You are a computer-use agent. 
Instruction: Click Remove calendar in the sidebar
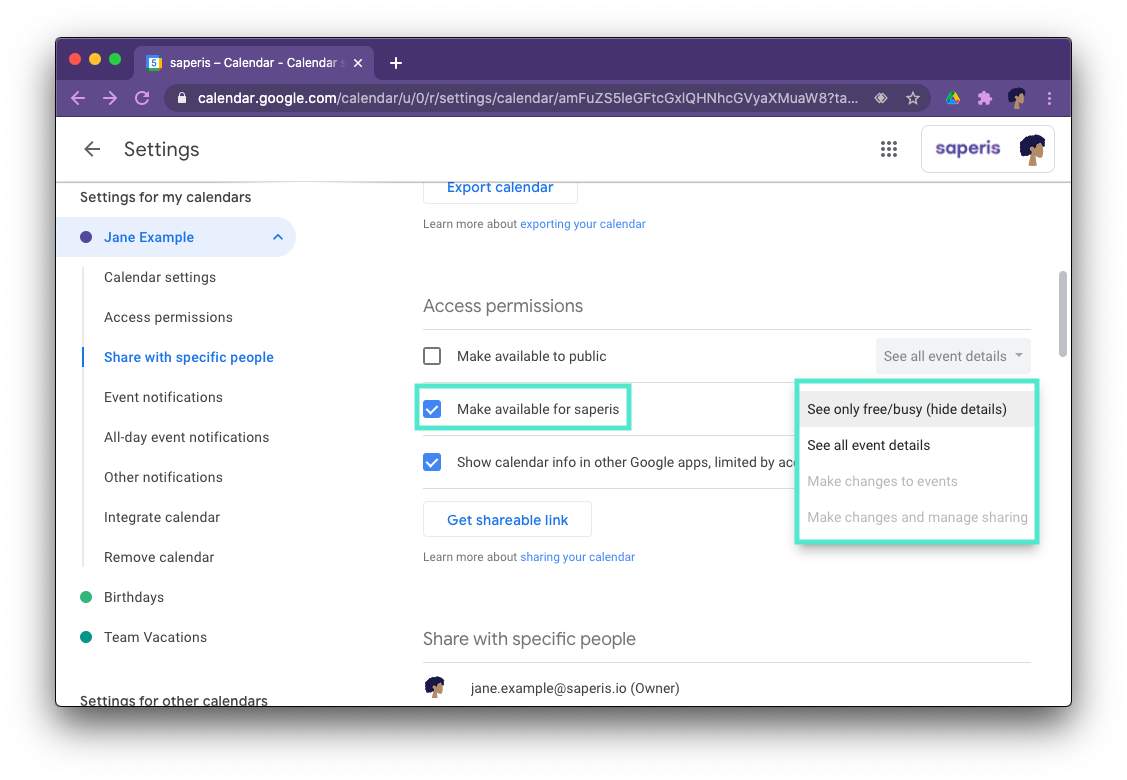coord(159,557)
